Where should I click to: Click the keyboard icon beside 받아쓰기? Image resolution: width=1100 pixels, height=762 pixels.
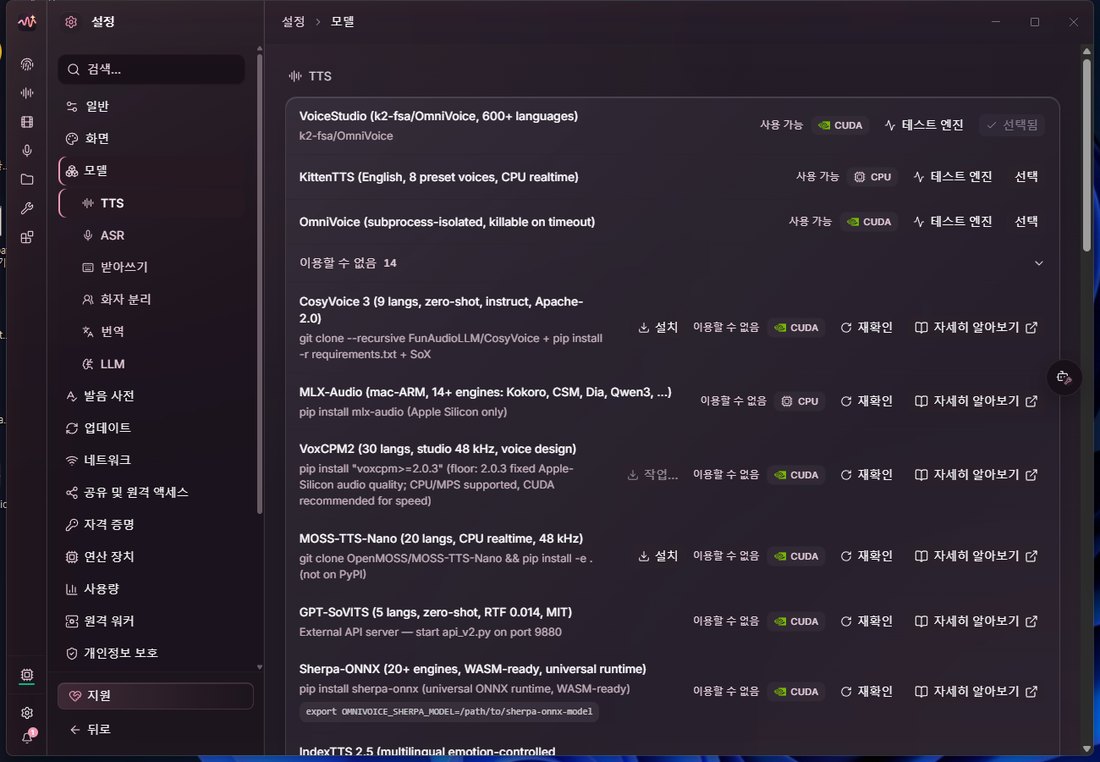[88, 267]
